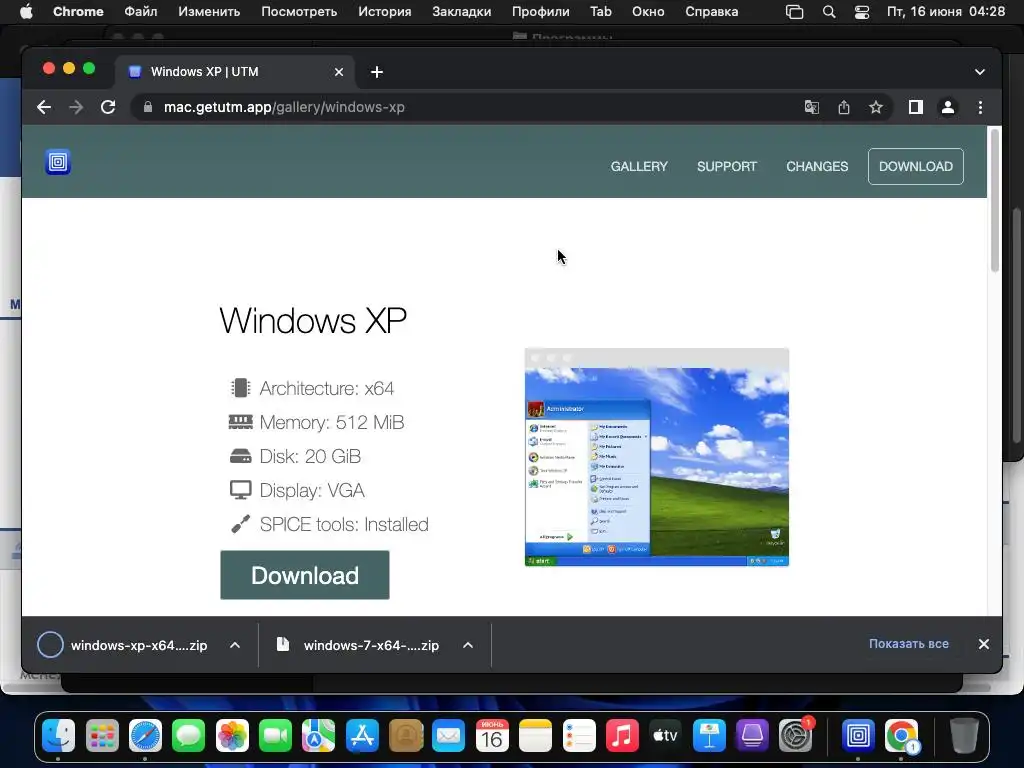Open the Chrome profile avatar menu
The image size is (1024, 768).
coord(948,107)
